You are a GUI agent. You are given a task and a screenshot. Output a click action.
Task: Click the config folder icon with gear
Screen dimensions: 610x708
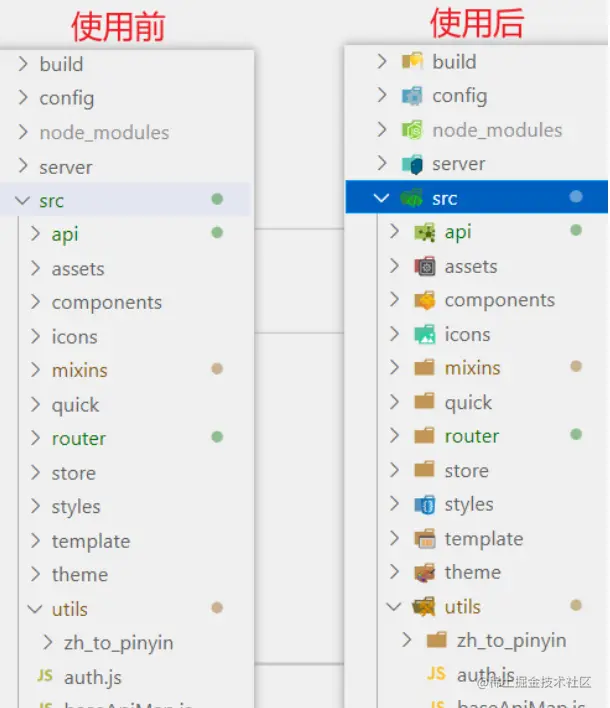coord(412,96)
